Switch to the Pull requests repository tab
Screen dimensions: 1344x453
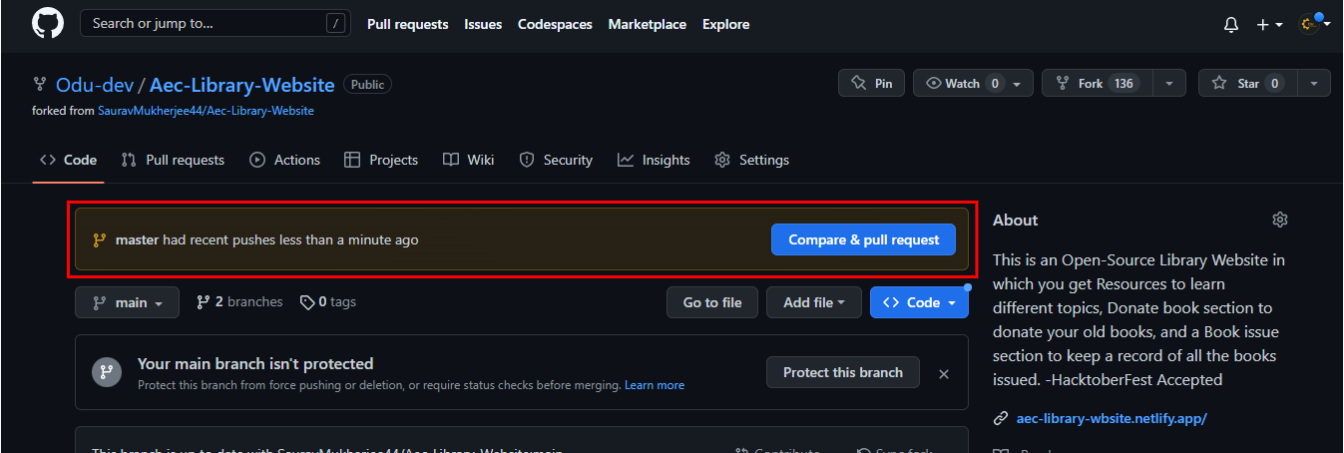coord(173,160)
